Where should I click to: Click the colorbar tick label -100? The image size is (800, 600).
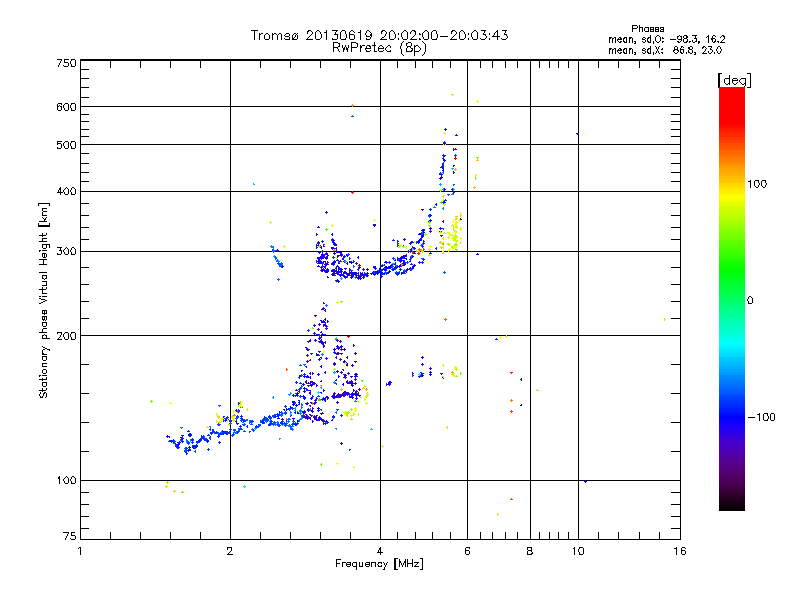(x=761, y=417)
